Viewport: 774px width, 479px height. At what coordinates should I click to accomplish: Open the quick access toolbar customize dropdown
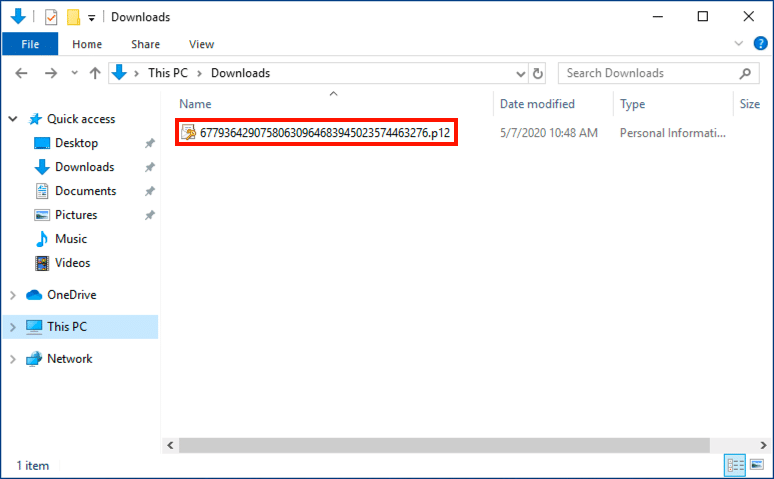pyautogui.click(x=92, y=18)
